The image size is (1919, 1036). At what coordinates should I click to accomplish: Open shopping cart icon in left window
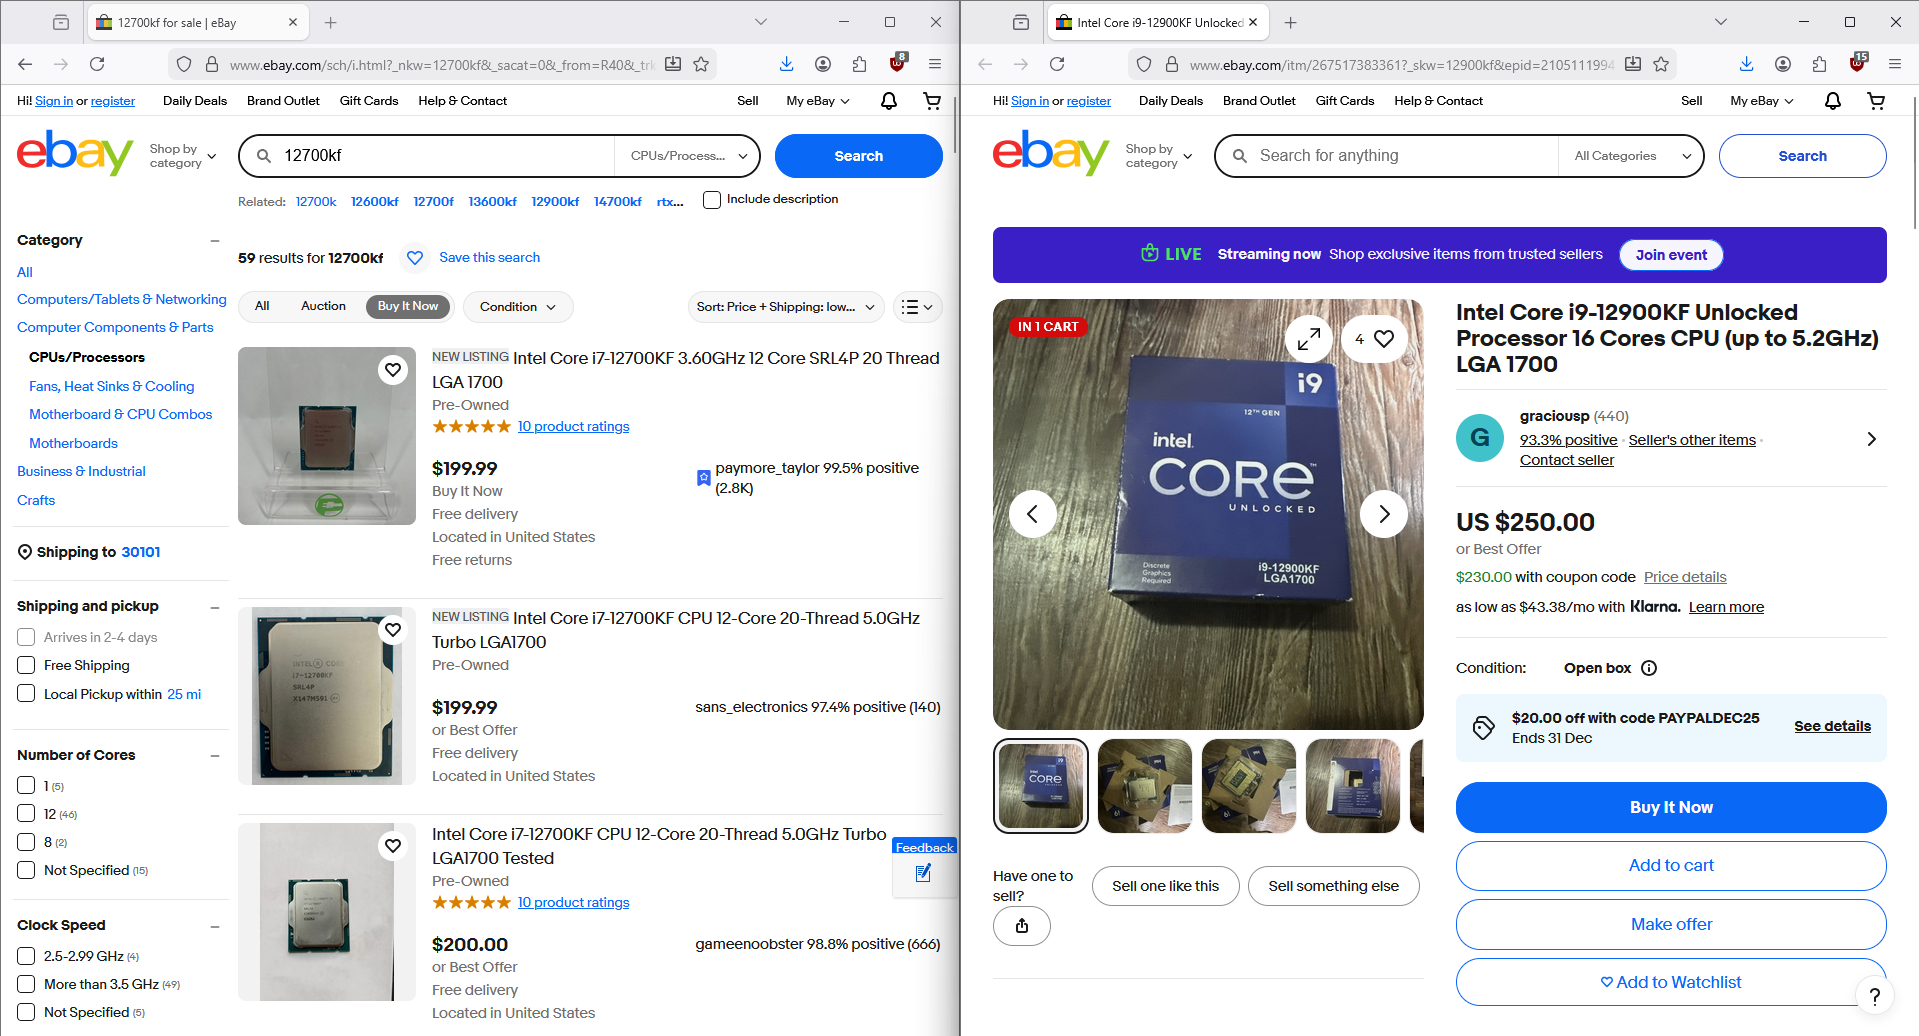[932, 101]
